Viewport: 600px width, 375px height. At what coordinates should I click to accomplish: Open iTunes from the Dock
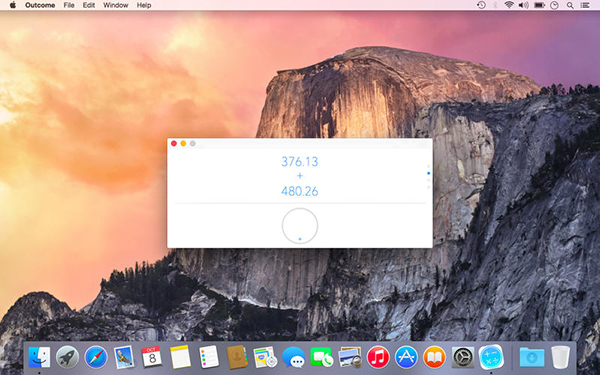pyautogui.click(x=378, y=357)
